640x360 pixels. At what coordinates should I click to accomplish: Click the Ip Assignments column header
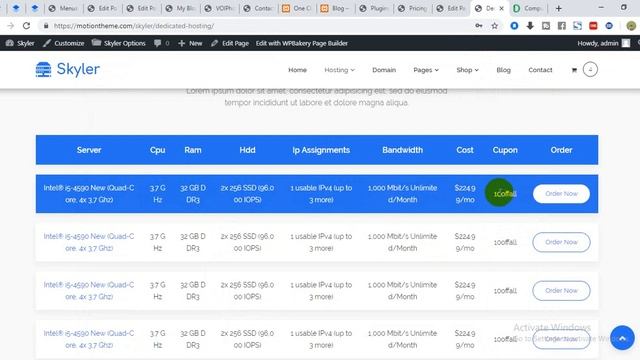click(x=321, y=150)
